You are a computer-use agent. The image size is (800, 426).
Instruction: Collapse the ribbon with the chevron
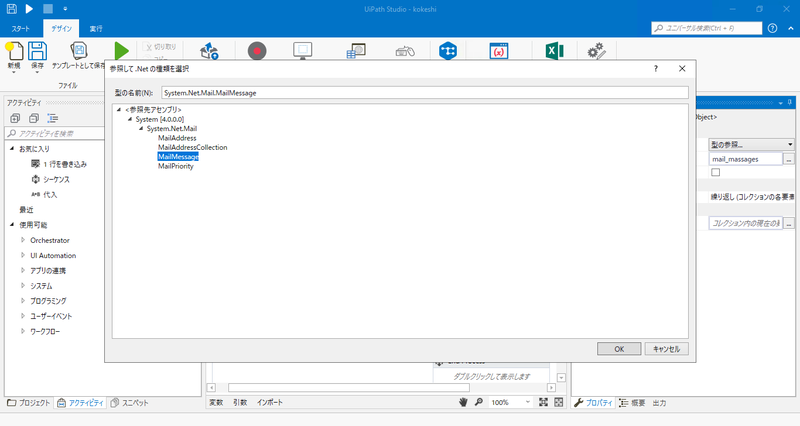[791, 29]
